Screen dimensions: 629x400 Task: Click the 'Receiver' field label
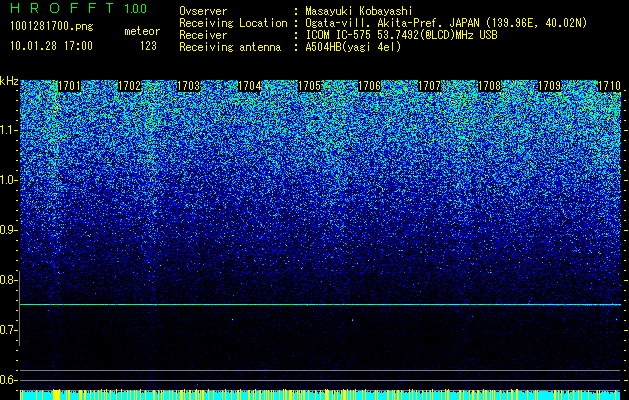[203, 35]
